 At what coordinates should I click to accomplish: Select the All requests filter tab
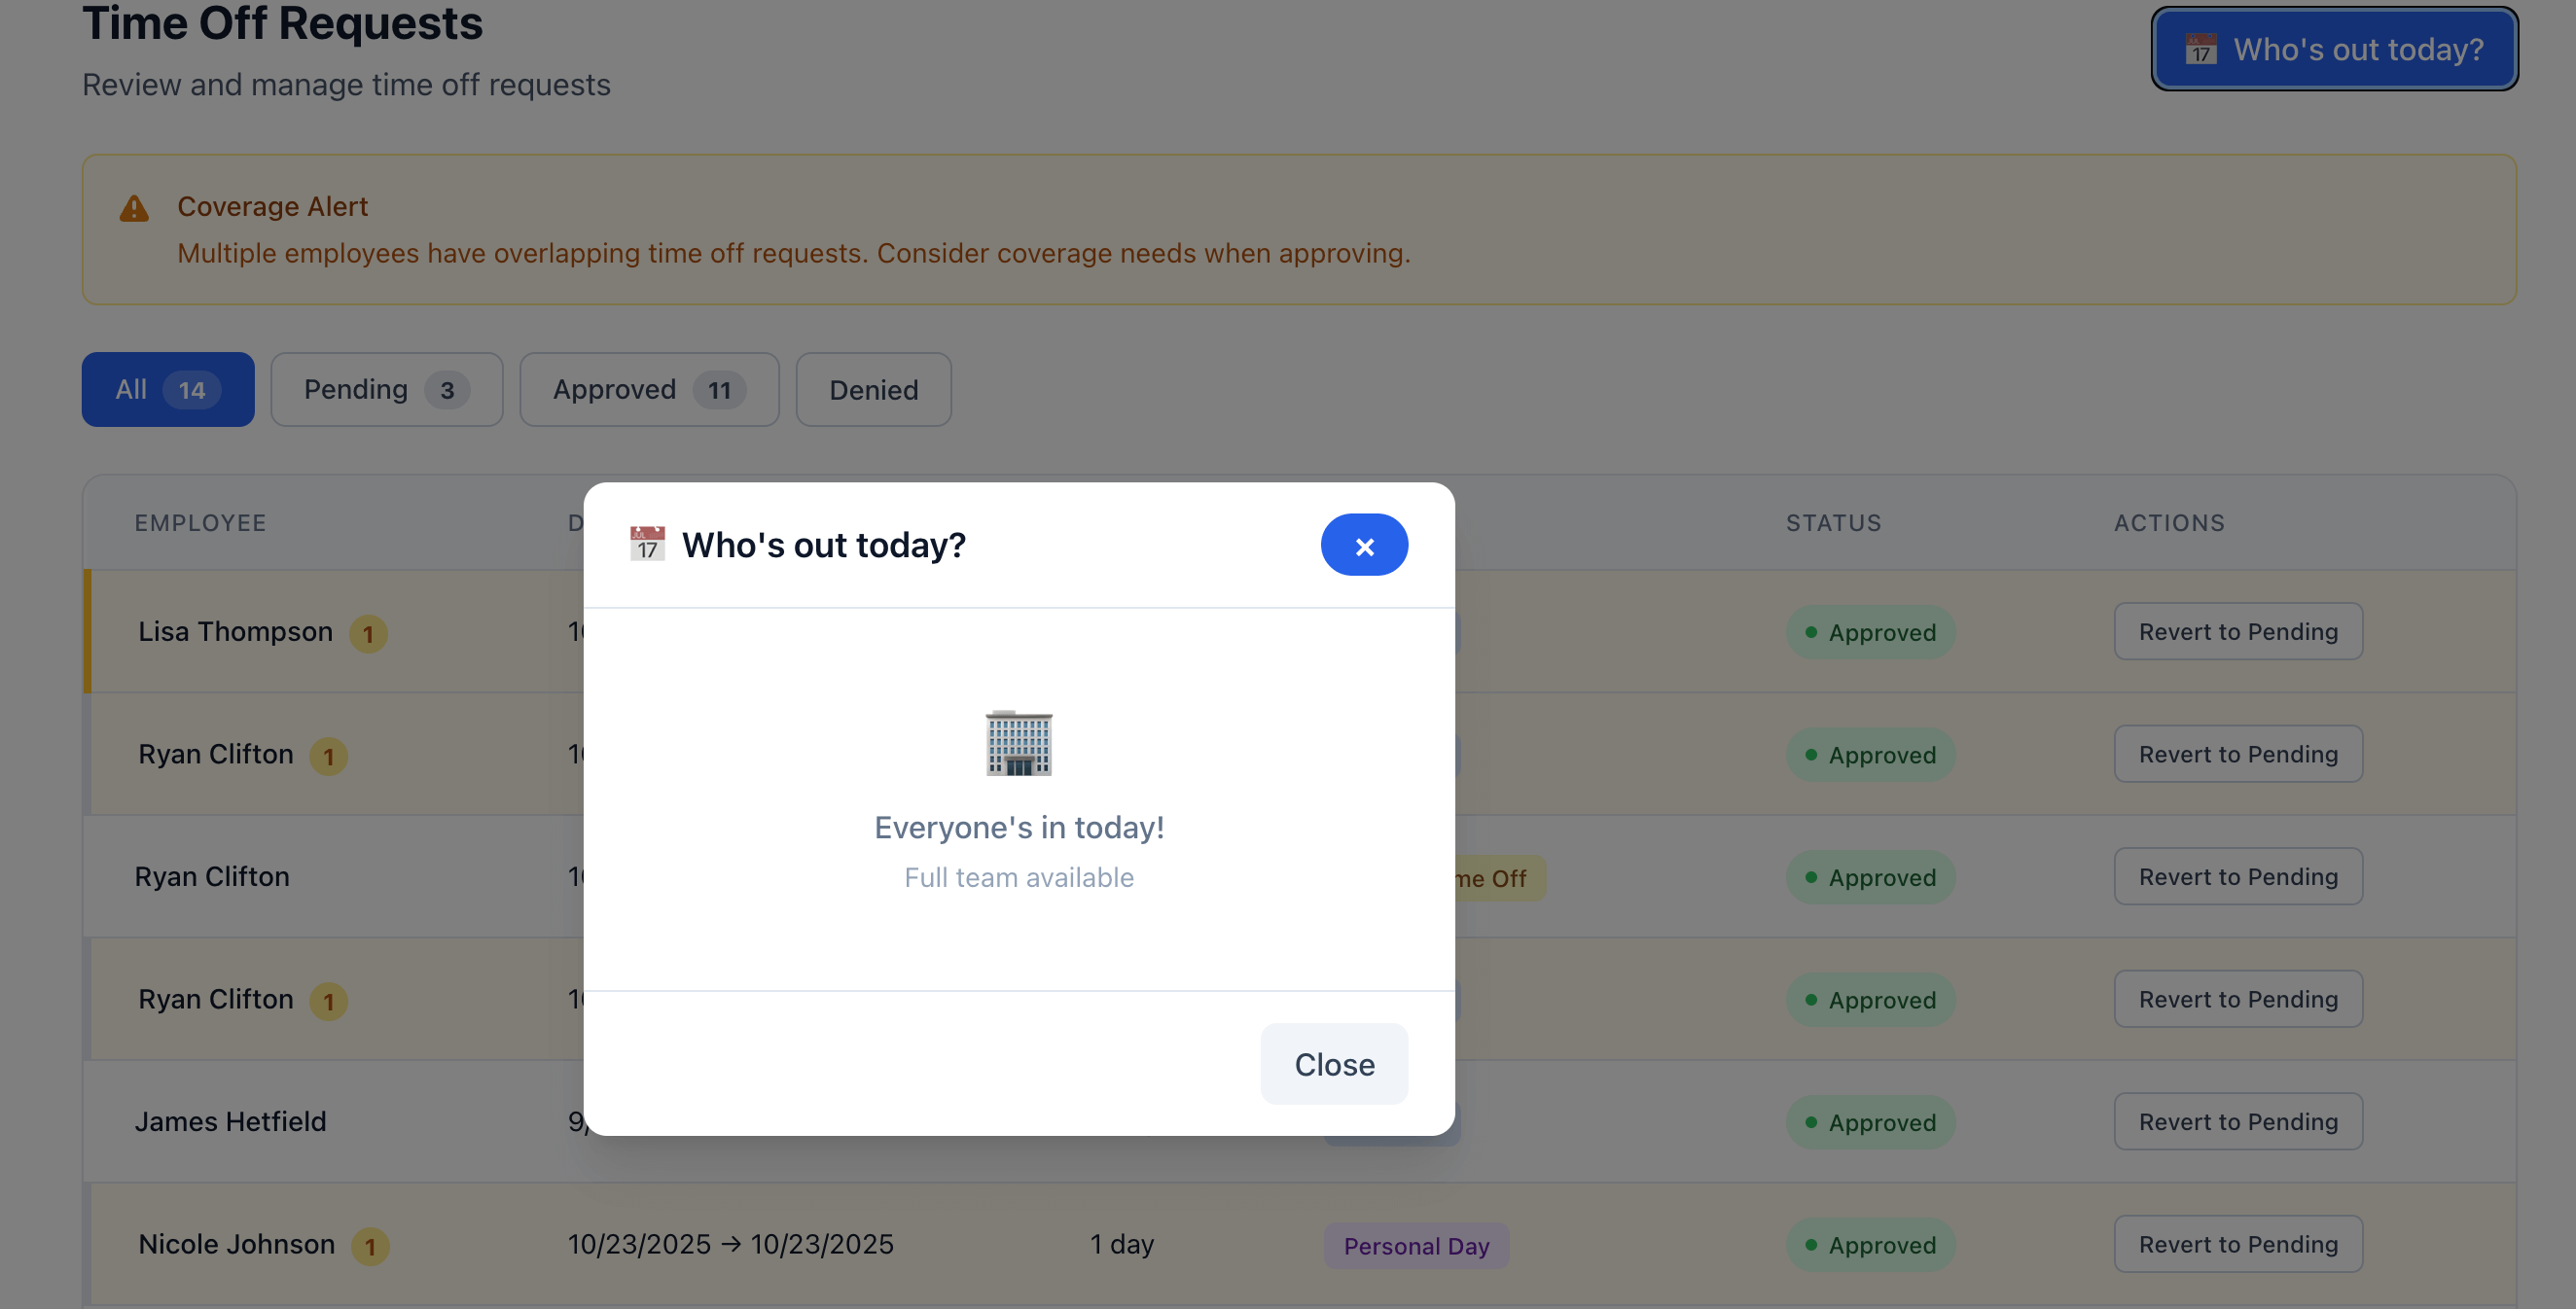(167, 390)
